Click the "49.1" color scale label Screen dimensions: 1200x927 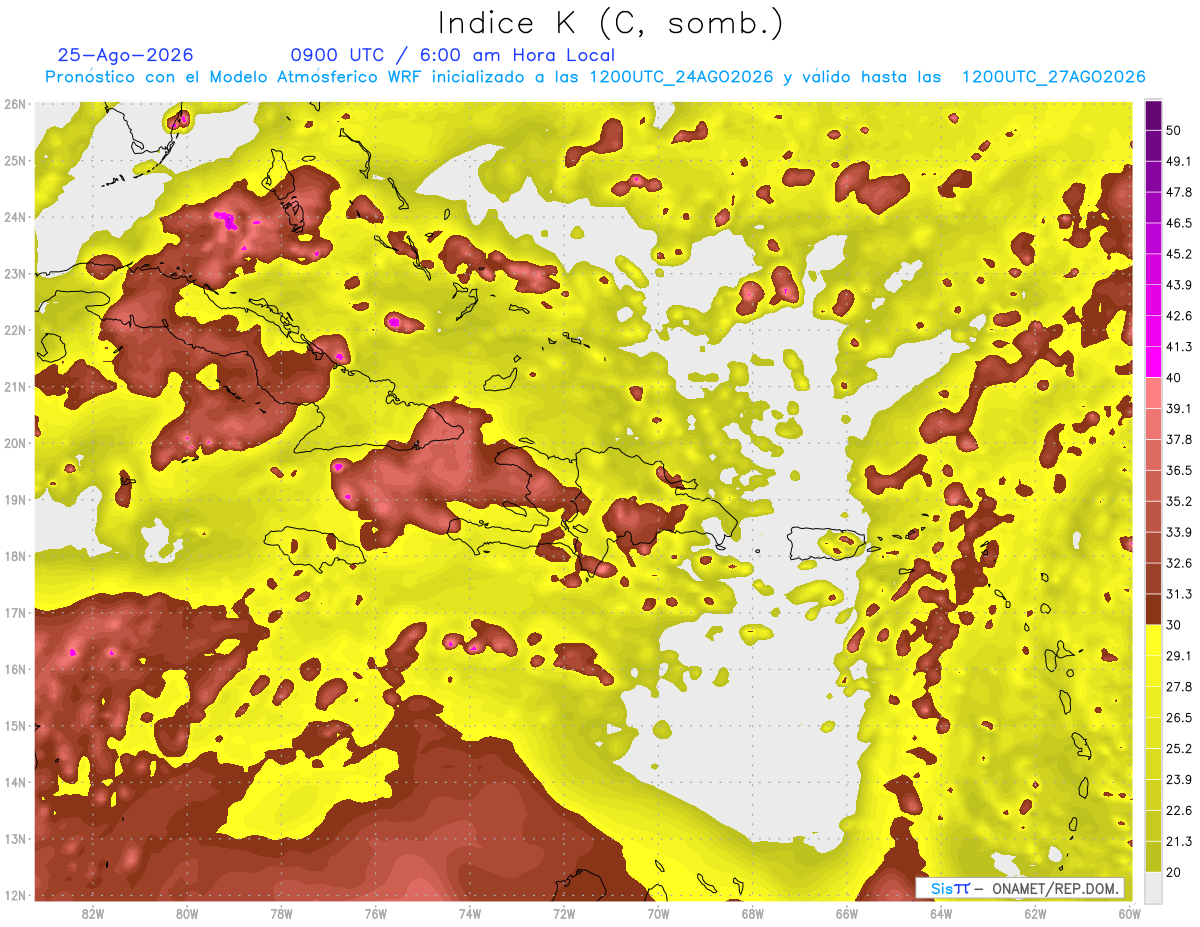[1178, 161]
